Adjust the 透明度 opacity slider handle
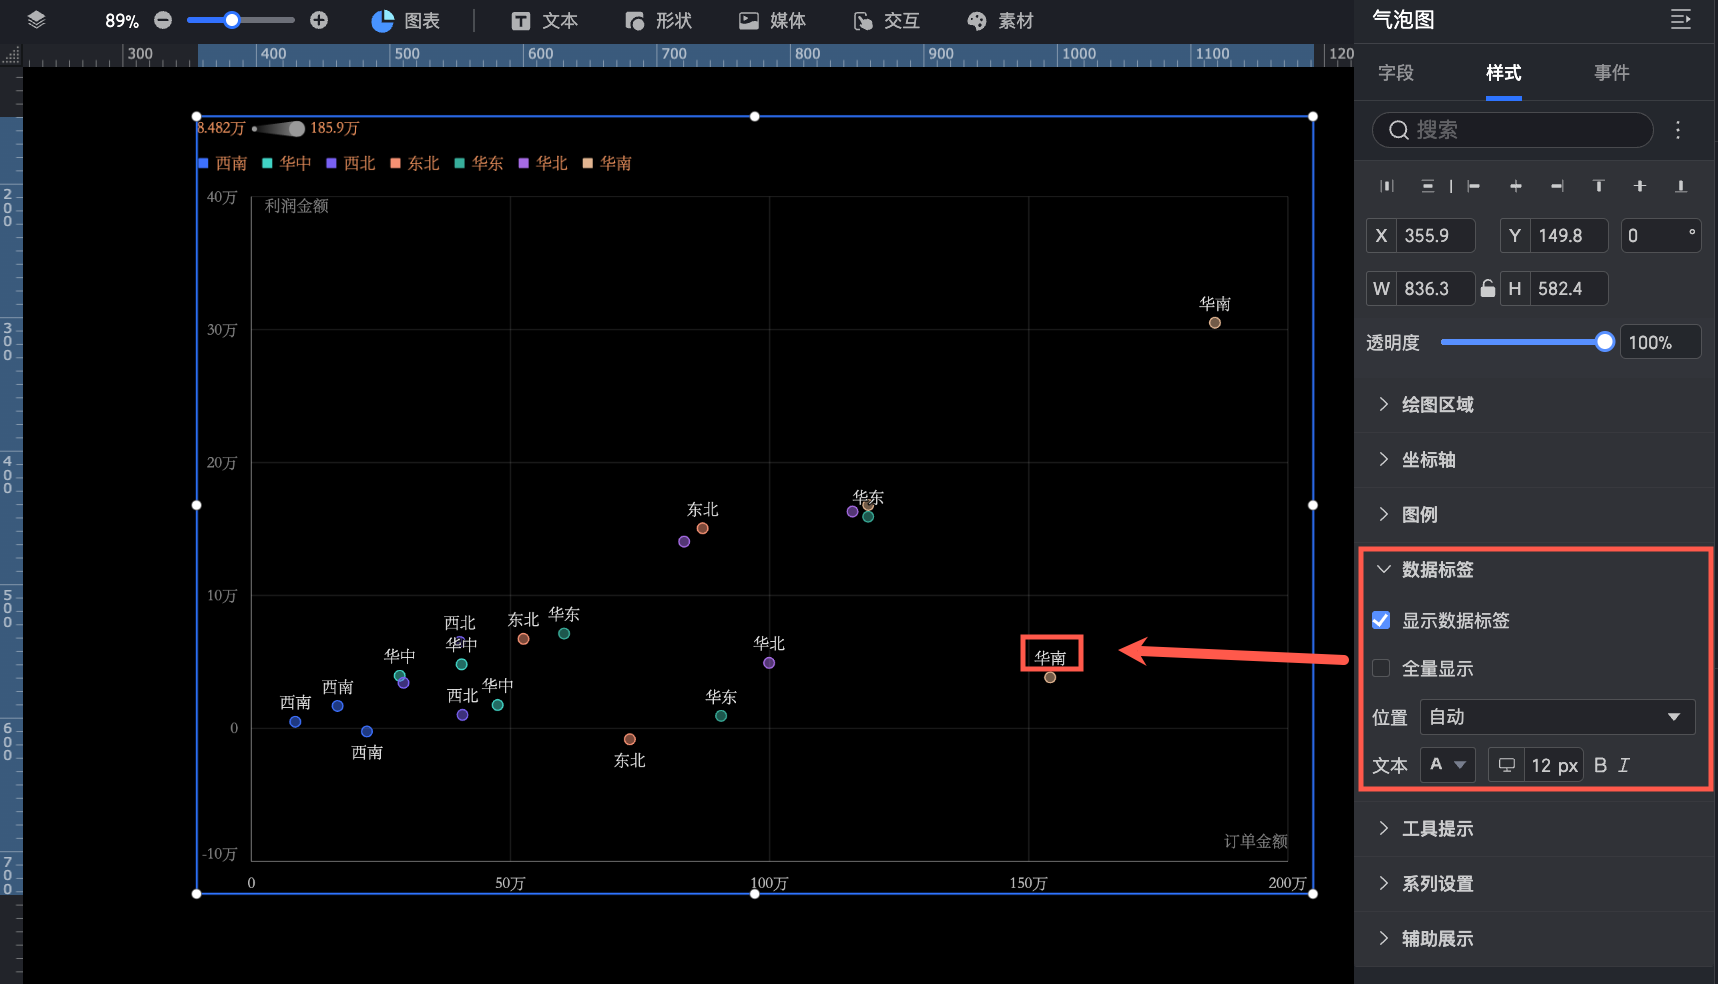This screenshot has width=1718, height=984. (x=1605, y=342)
